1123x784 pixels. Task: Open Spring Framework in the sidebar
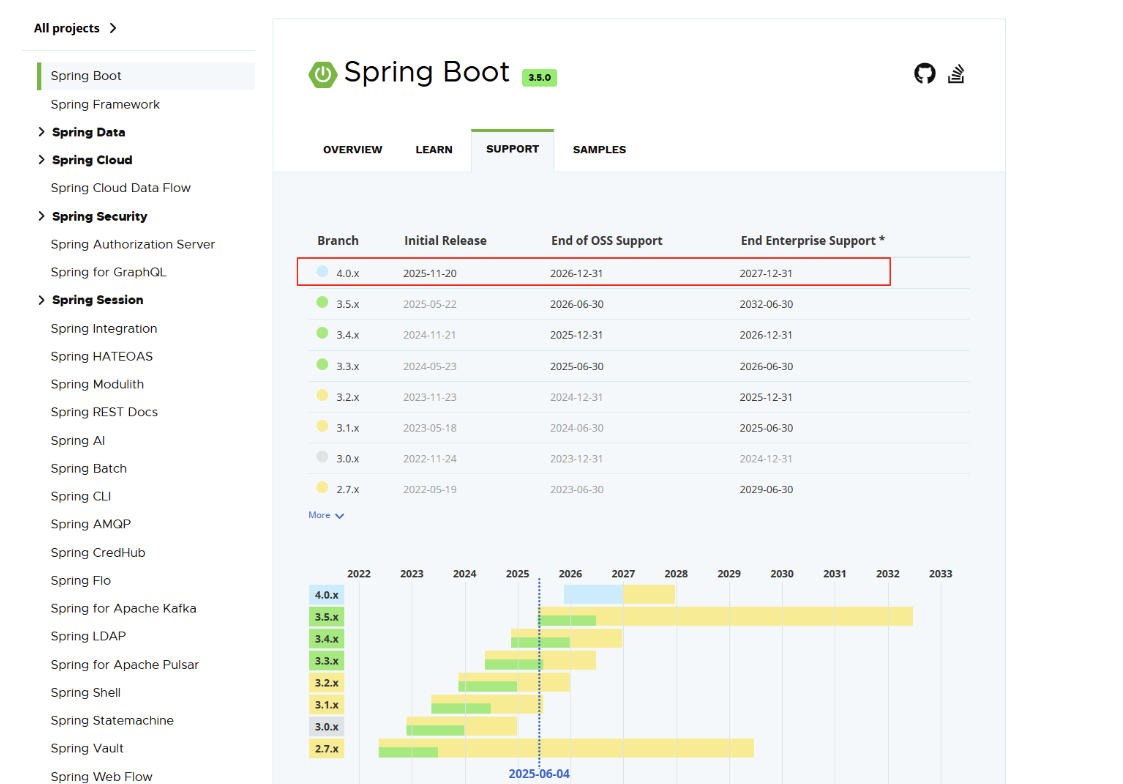coord(105,105)
